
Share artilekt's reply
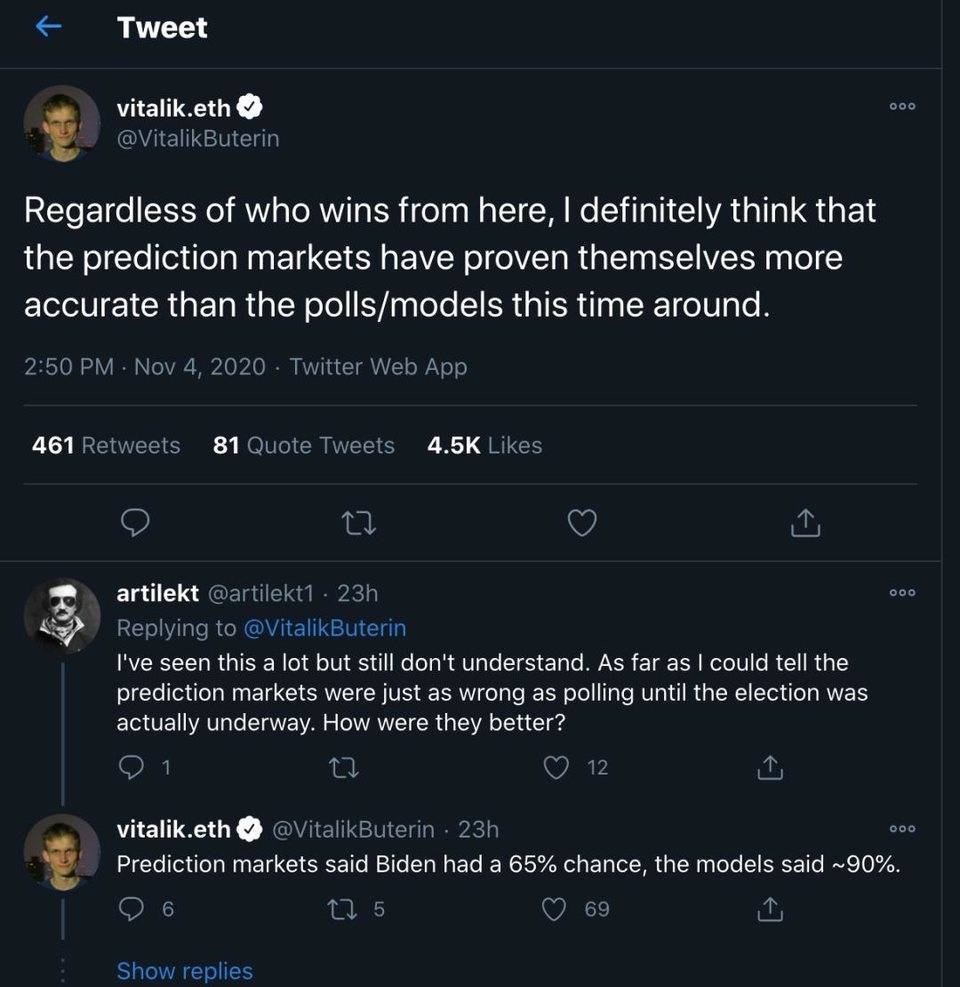click(x=770, y=767)
